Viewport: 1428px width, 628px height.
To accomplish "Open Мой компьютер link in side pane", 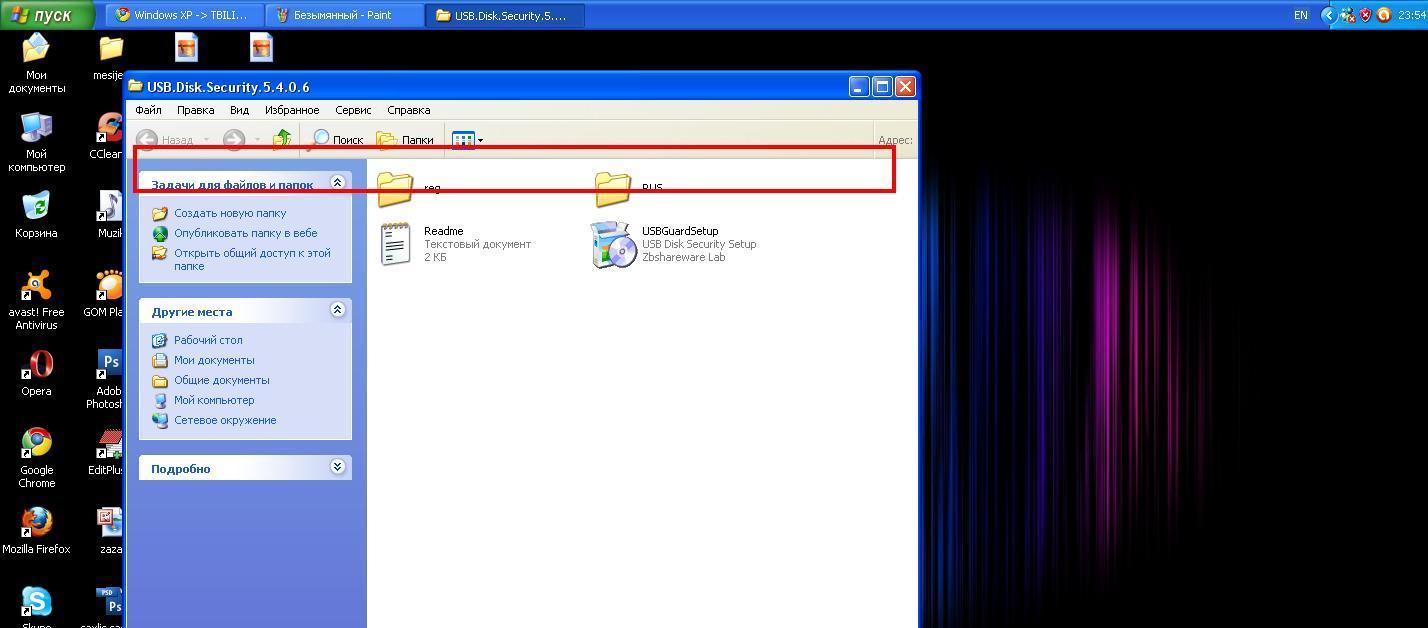I will 214,400.
